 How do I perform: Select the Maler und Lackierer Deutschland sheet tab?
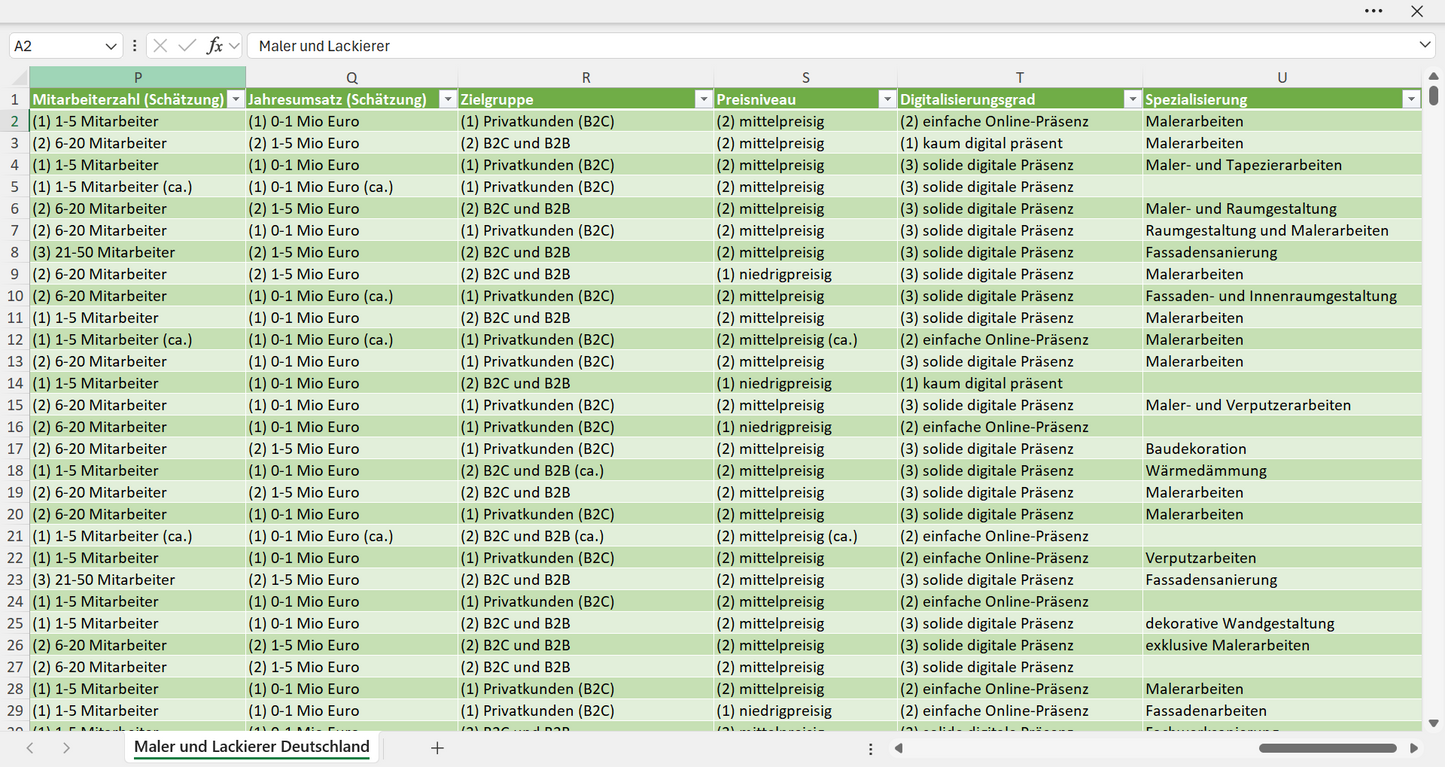(x=252, y=747)
